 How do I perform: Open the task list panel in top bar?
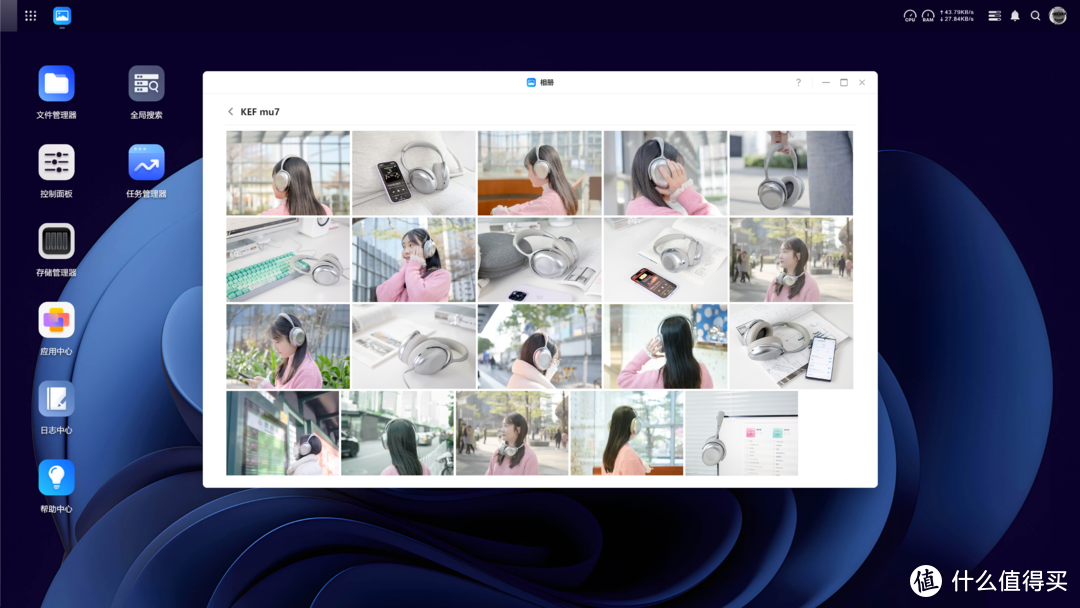tap(994, 16)
